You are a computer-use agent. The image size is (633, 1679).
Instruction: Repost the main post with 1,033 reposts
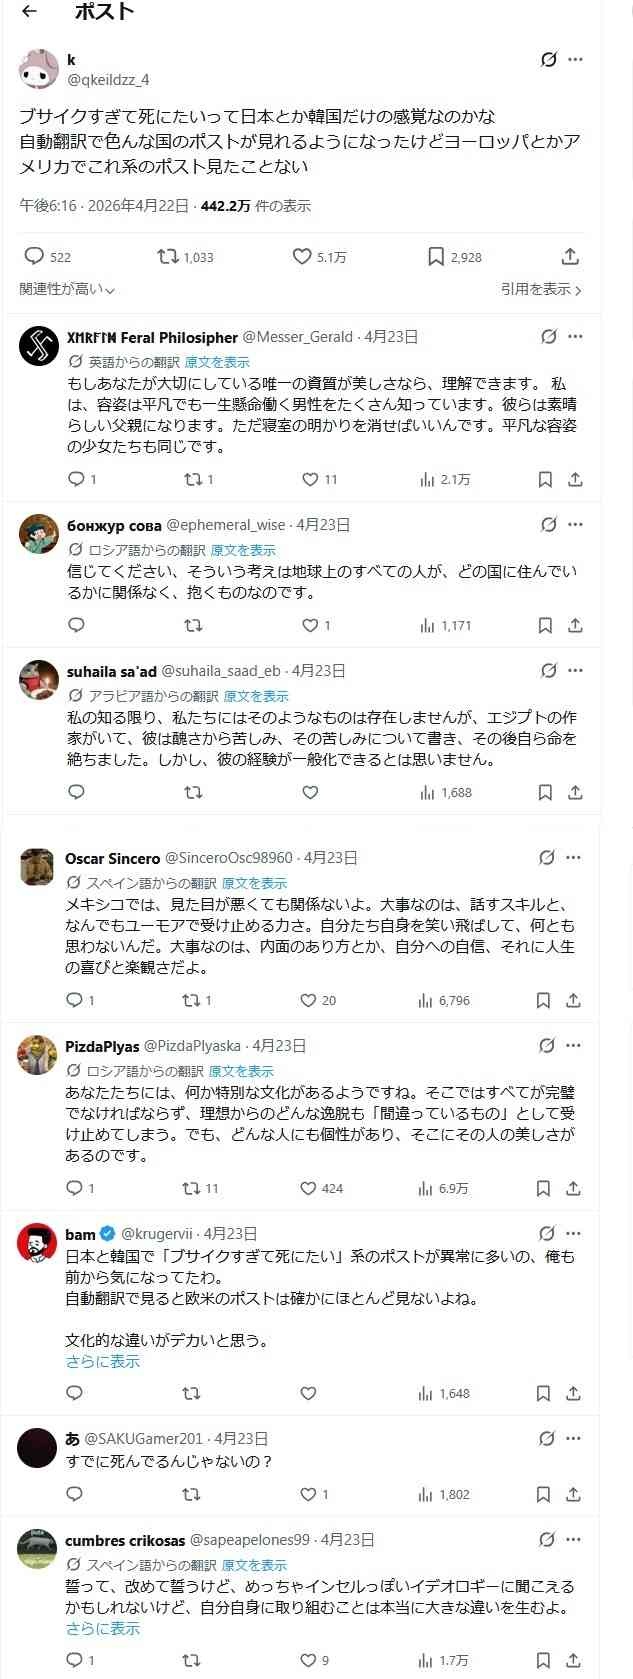point(168,257)
